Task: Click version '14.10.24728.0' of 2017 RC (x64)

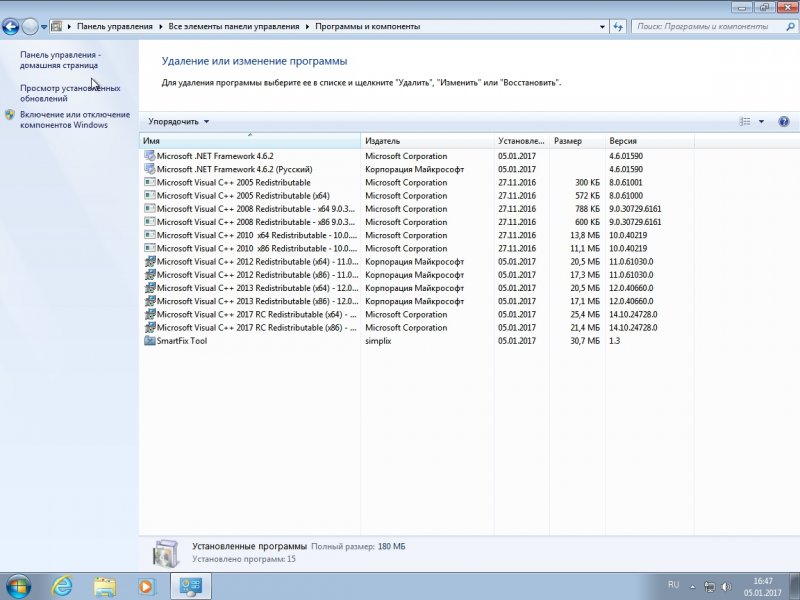Action: coord(633,314)
